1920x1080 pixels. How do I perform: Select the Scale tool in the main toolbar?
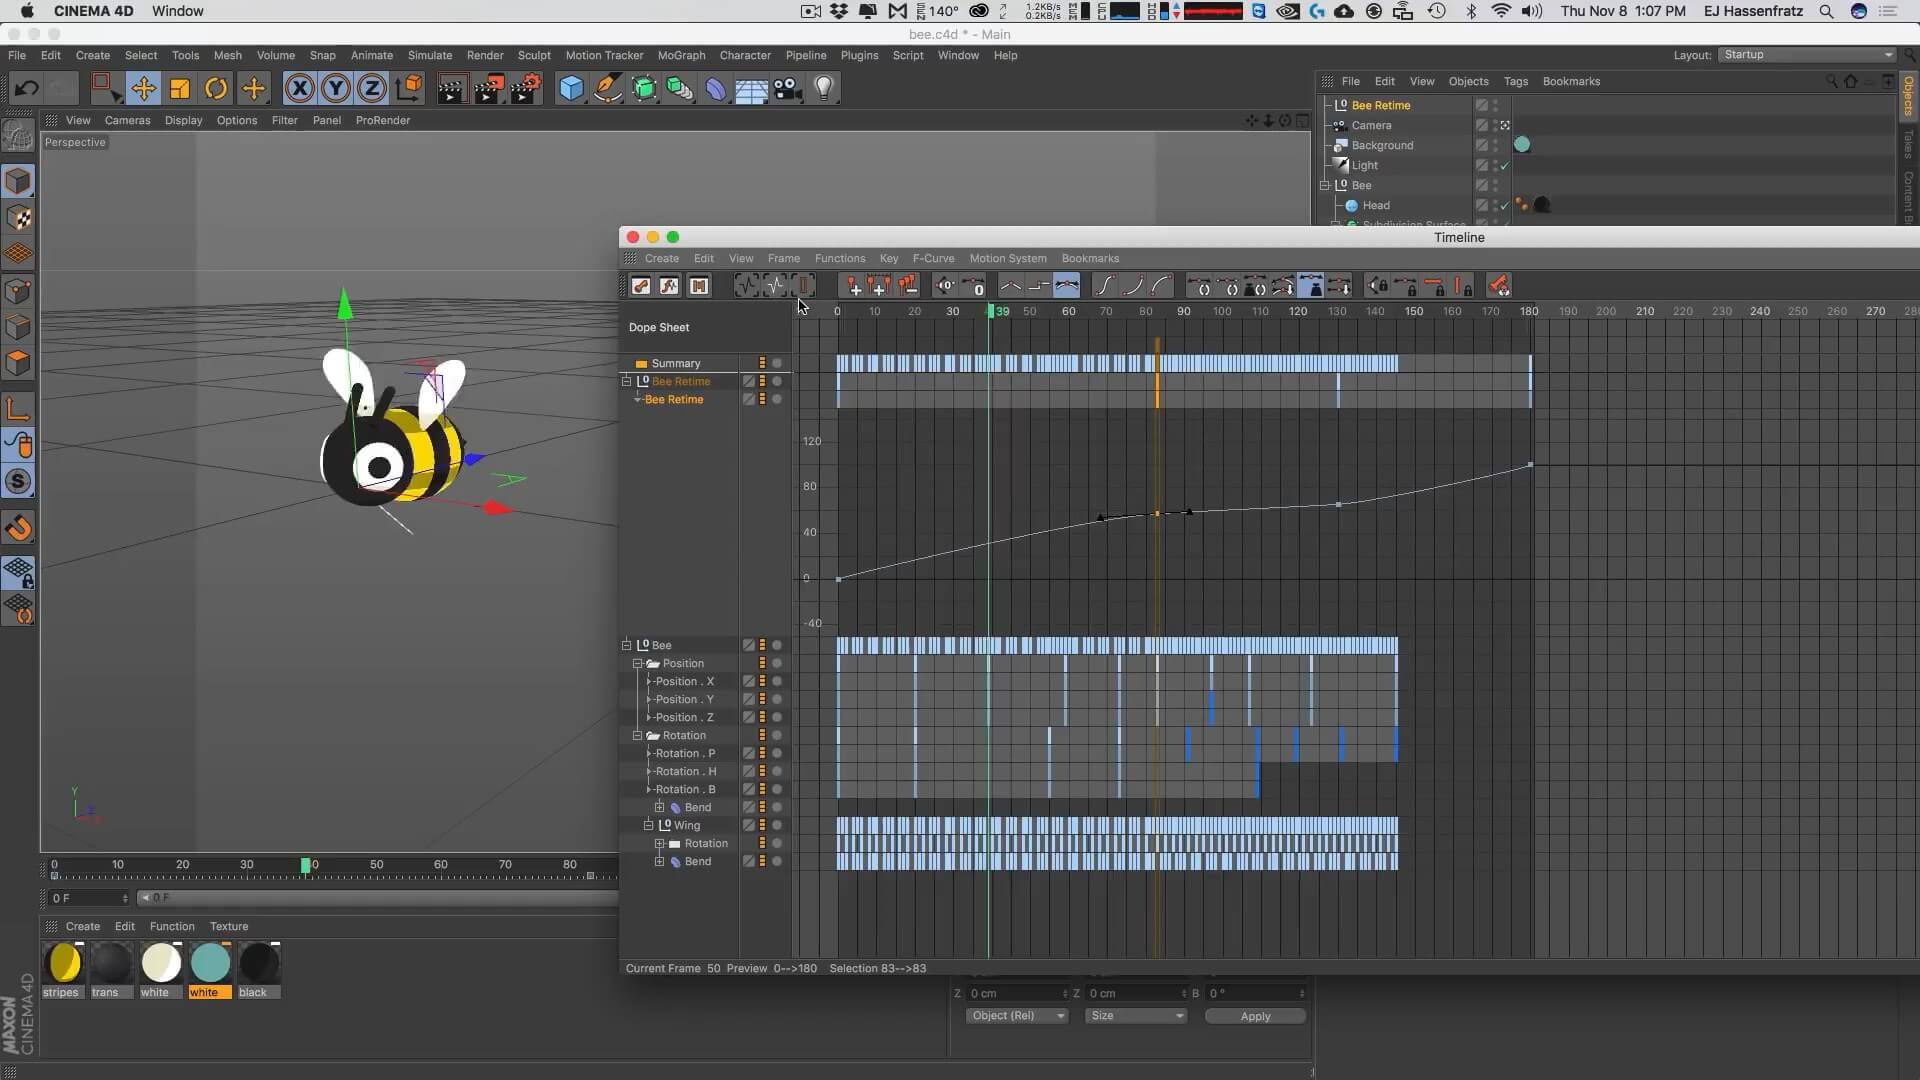tap(180, 89)
